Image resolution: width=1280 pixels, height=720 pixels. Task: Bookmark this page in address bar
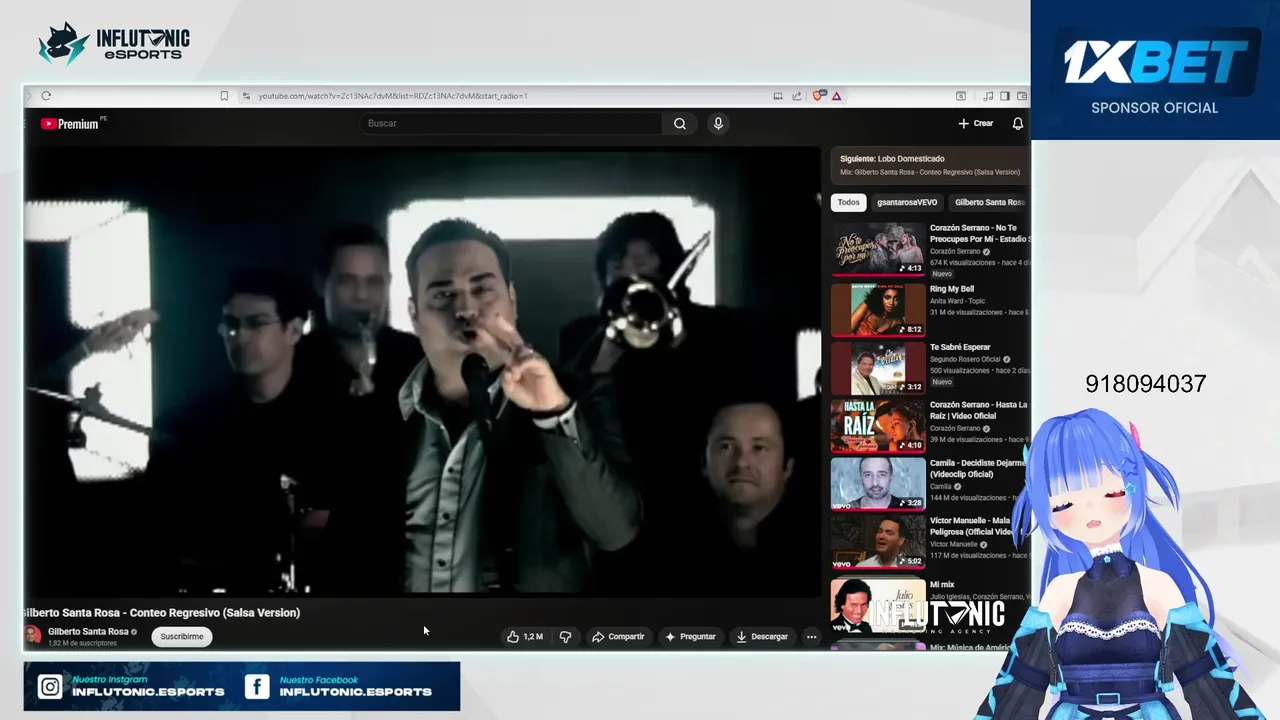pyautogui.click(x=224, y=96)
